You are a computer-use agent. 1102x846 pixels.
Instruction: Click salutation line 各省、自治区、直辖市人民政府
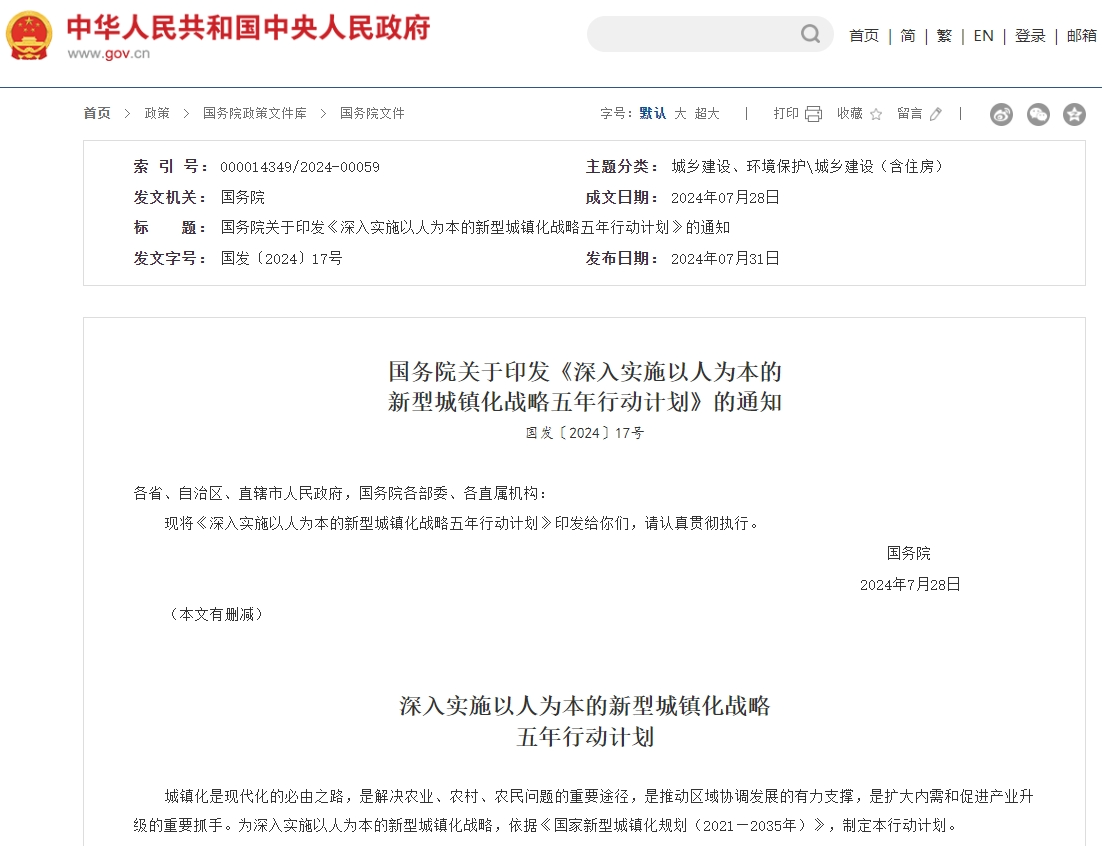tap(340, 493)
